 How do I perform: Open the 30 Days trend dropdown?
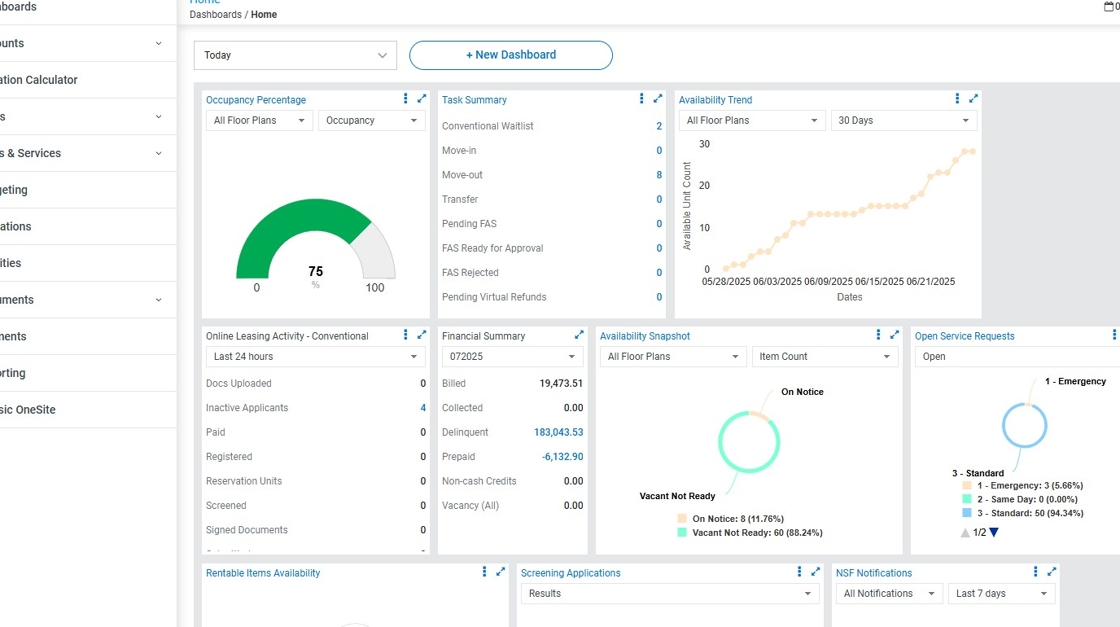904,121
